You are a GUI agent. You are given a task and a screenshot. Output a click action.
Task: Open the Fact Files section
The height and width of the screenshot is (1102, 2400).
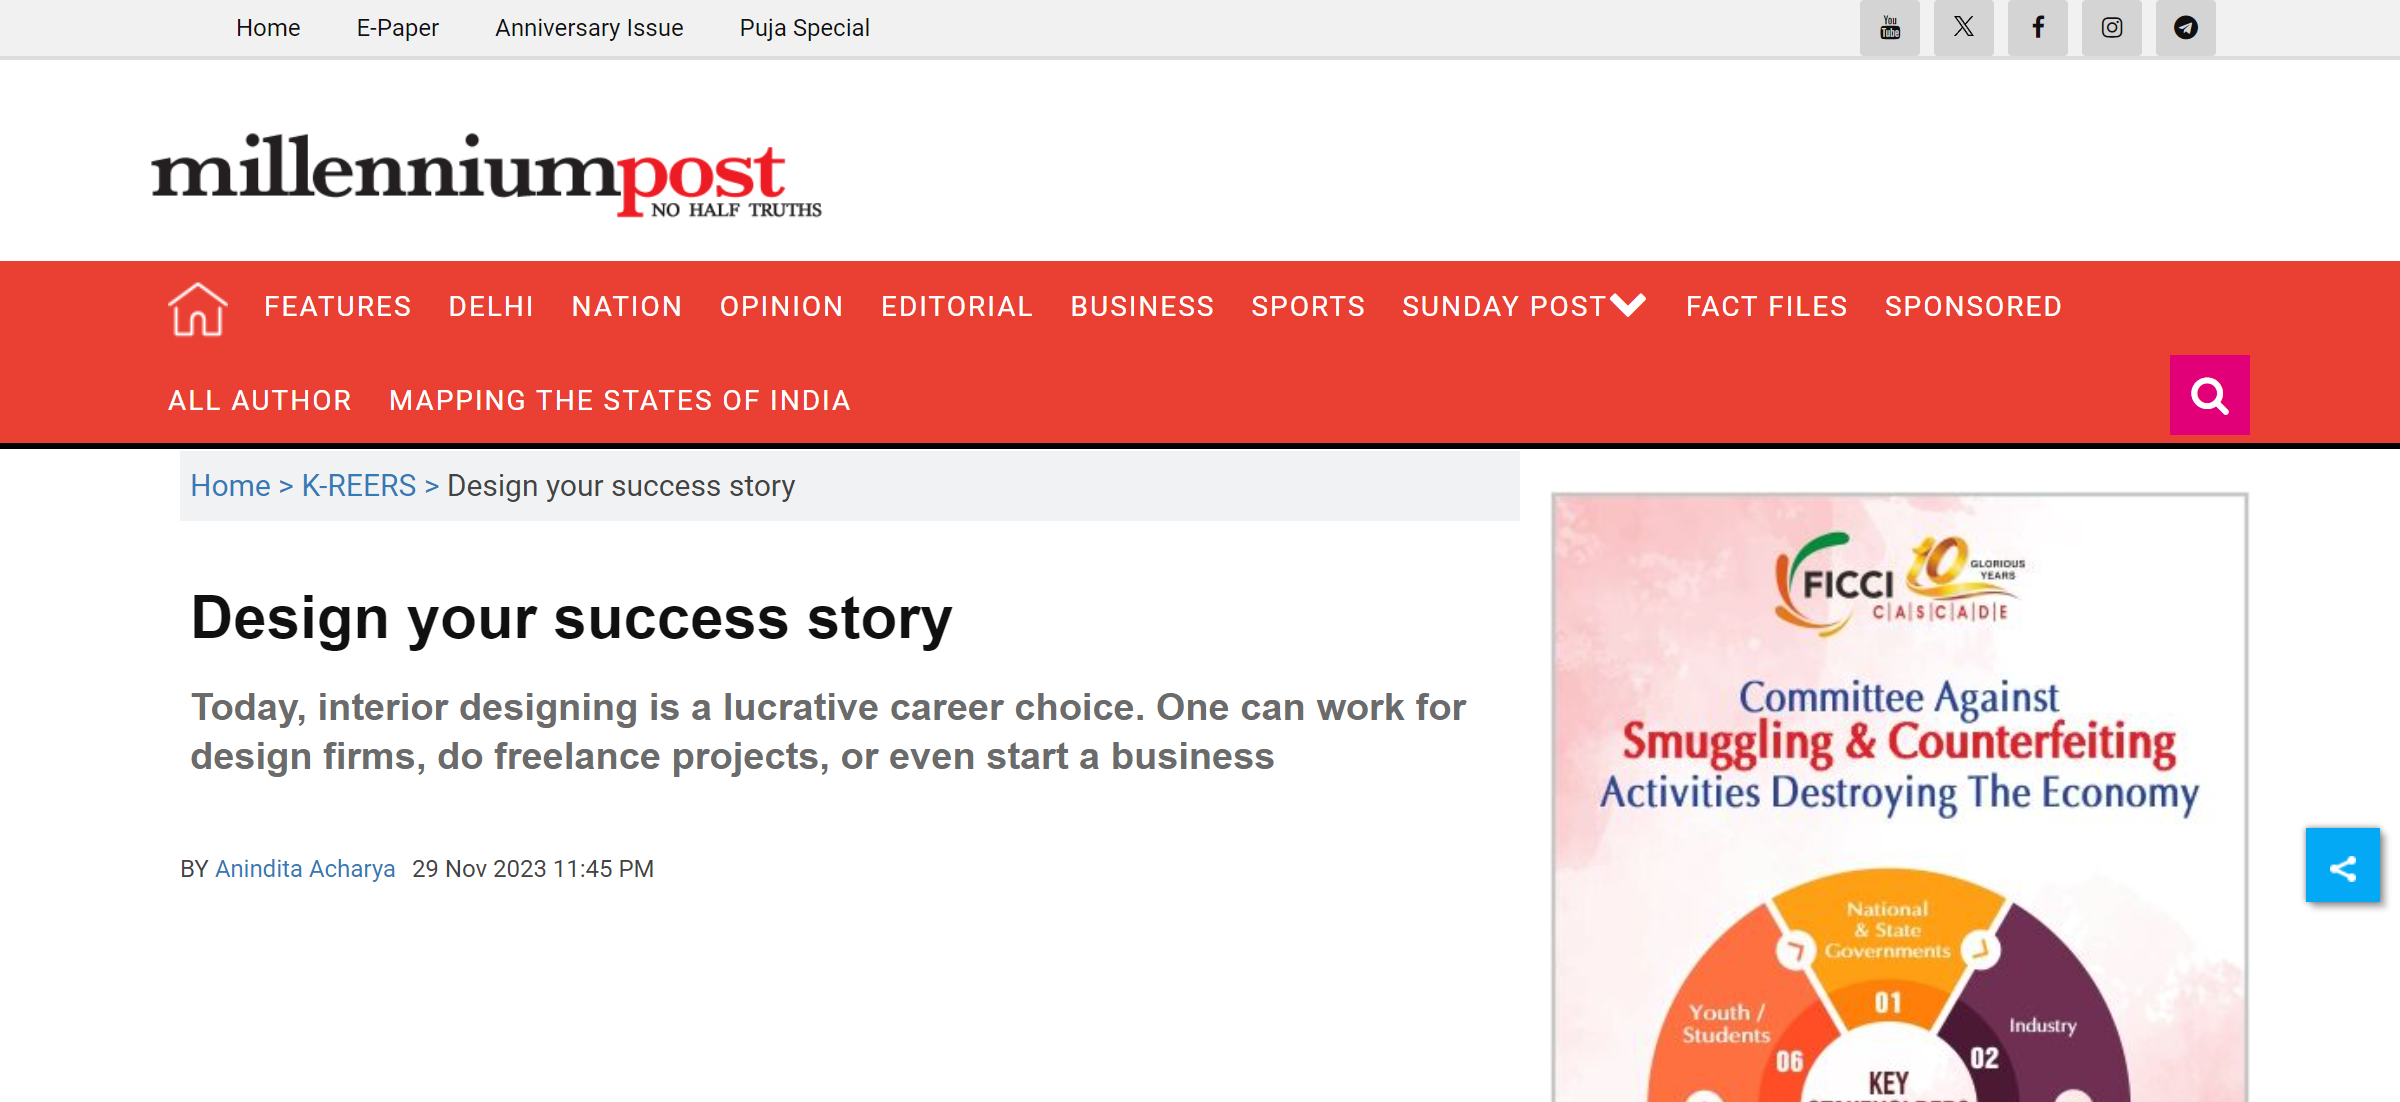(1767, 306)
